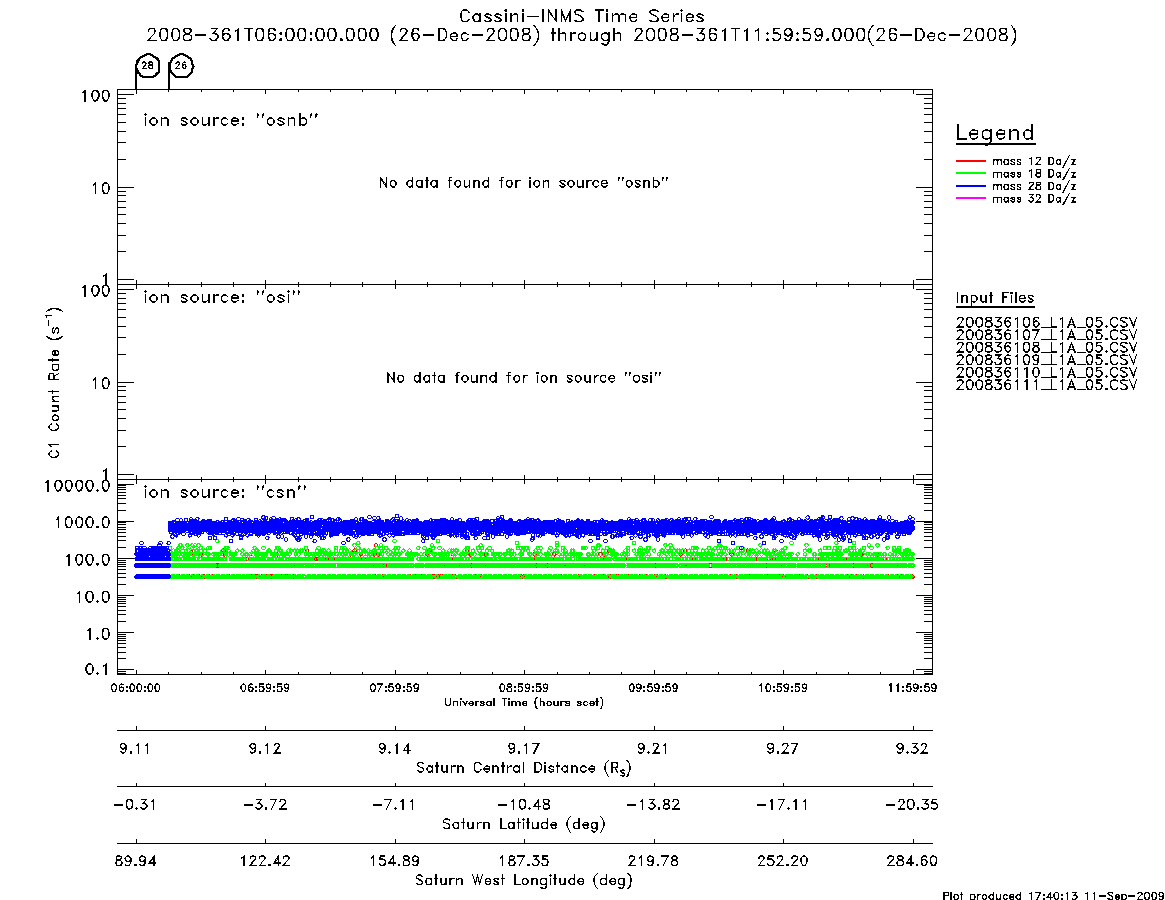The image size is (1165, 900).
Task: Click the longitude value 122.42
Action: click(265, 861)
